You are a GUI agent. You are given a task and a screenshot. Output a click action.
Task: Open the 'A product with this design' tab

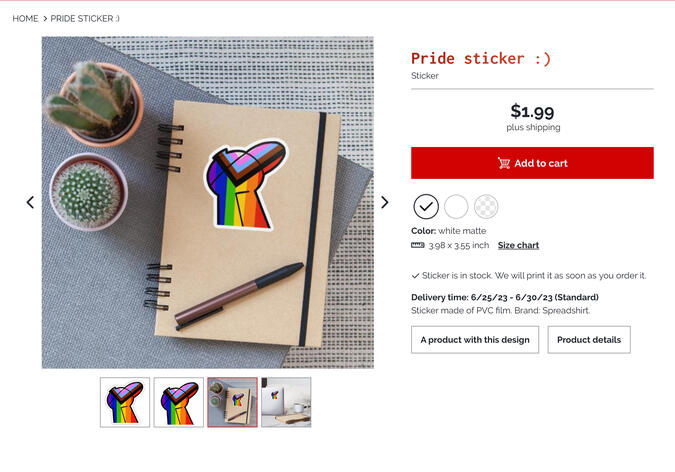coord(475,339)
